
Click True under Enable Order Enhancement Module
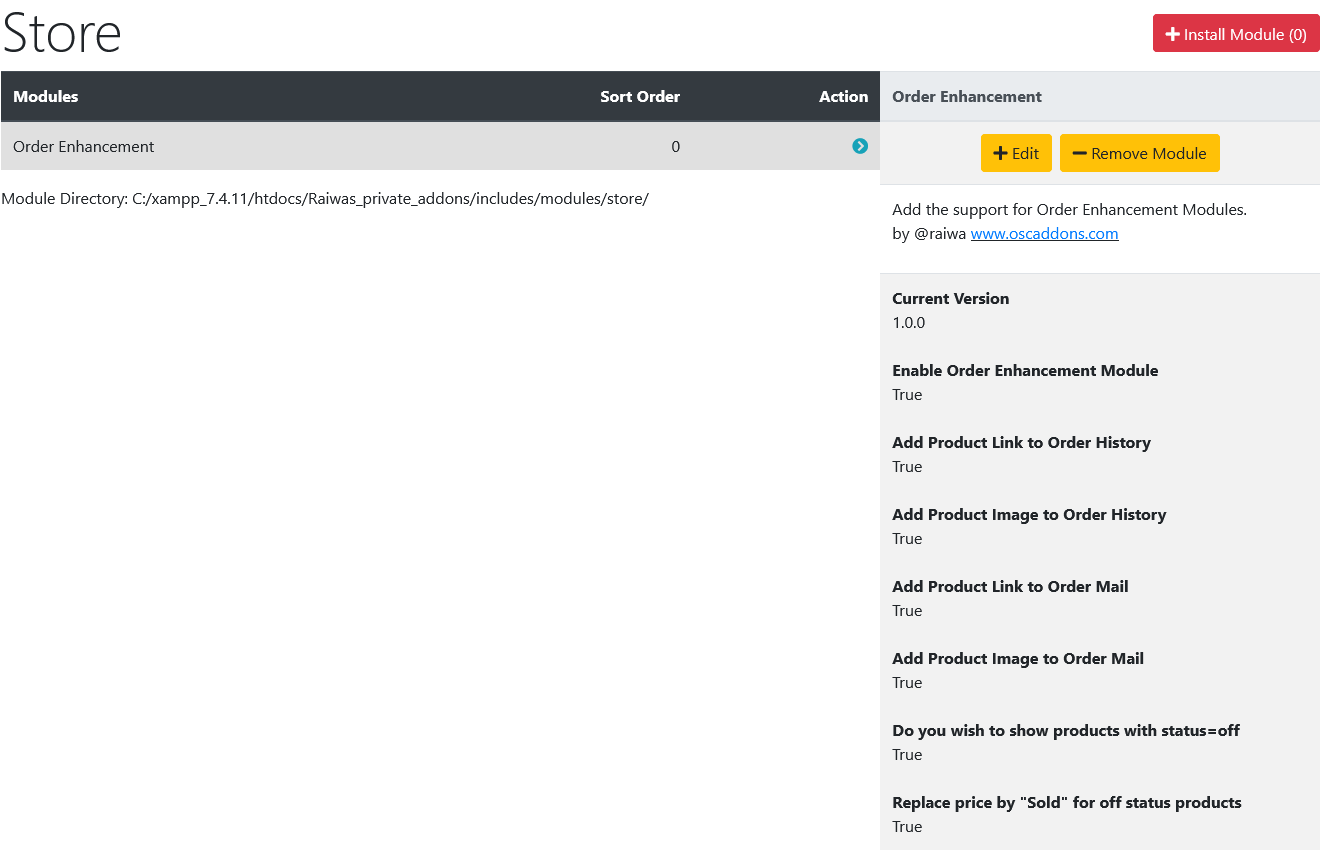point(907,395)
